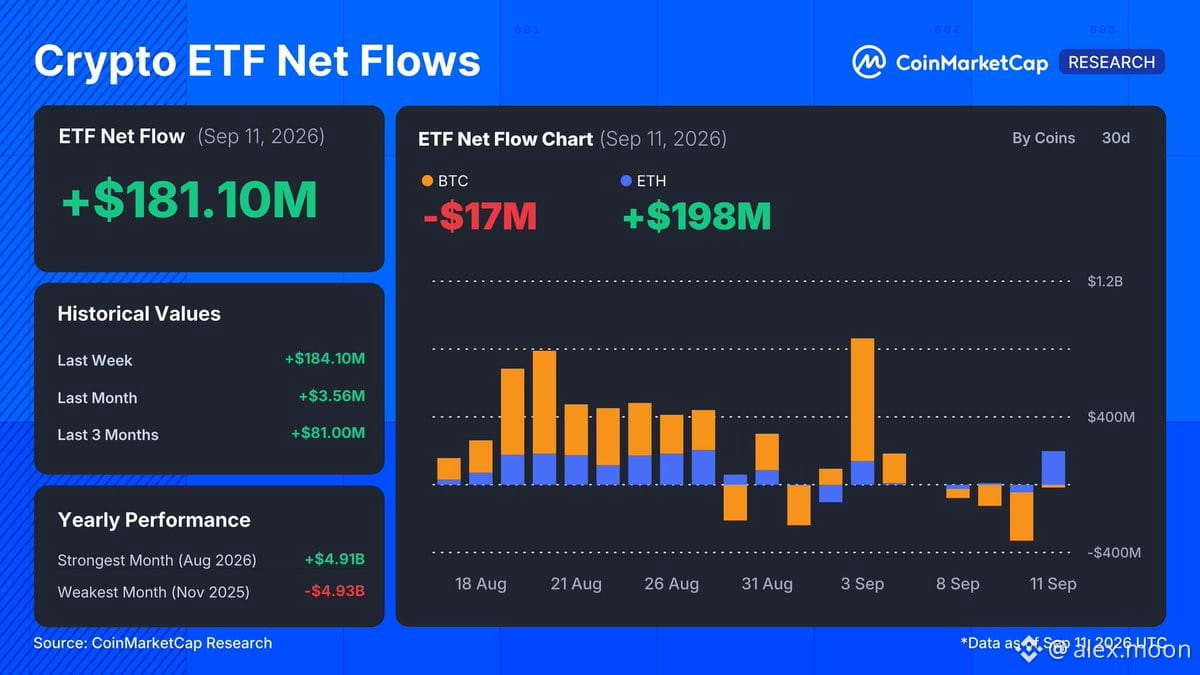
Task: Click the orange BTC legend dot
Action: pyautogui.click(x=428, y=181)
